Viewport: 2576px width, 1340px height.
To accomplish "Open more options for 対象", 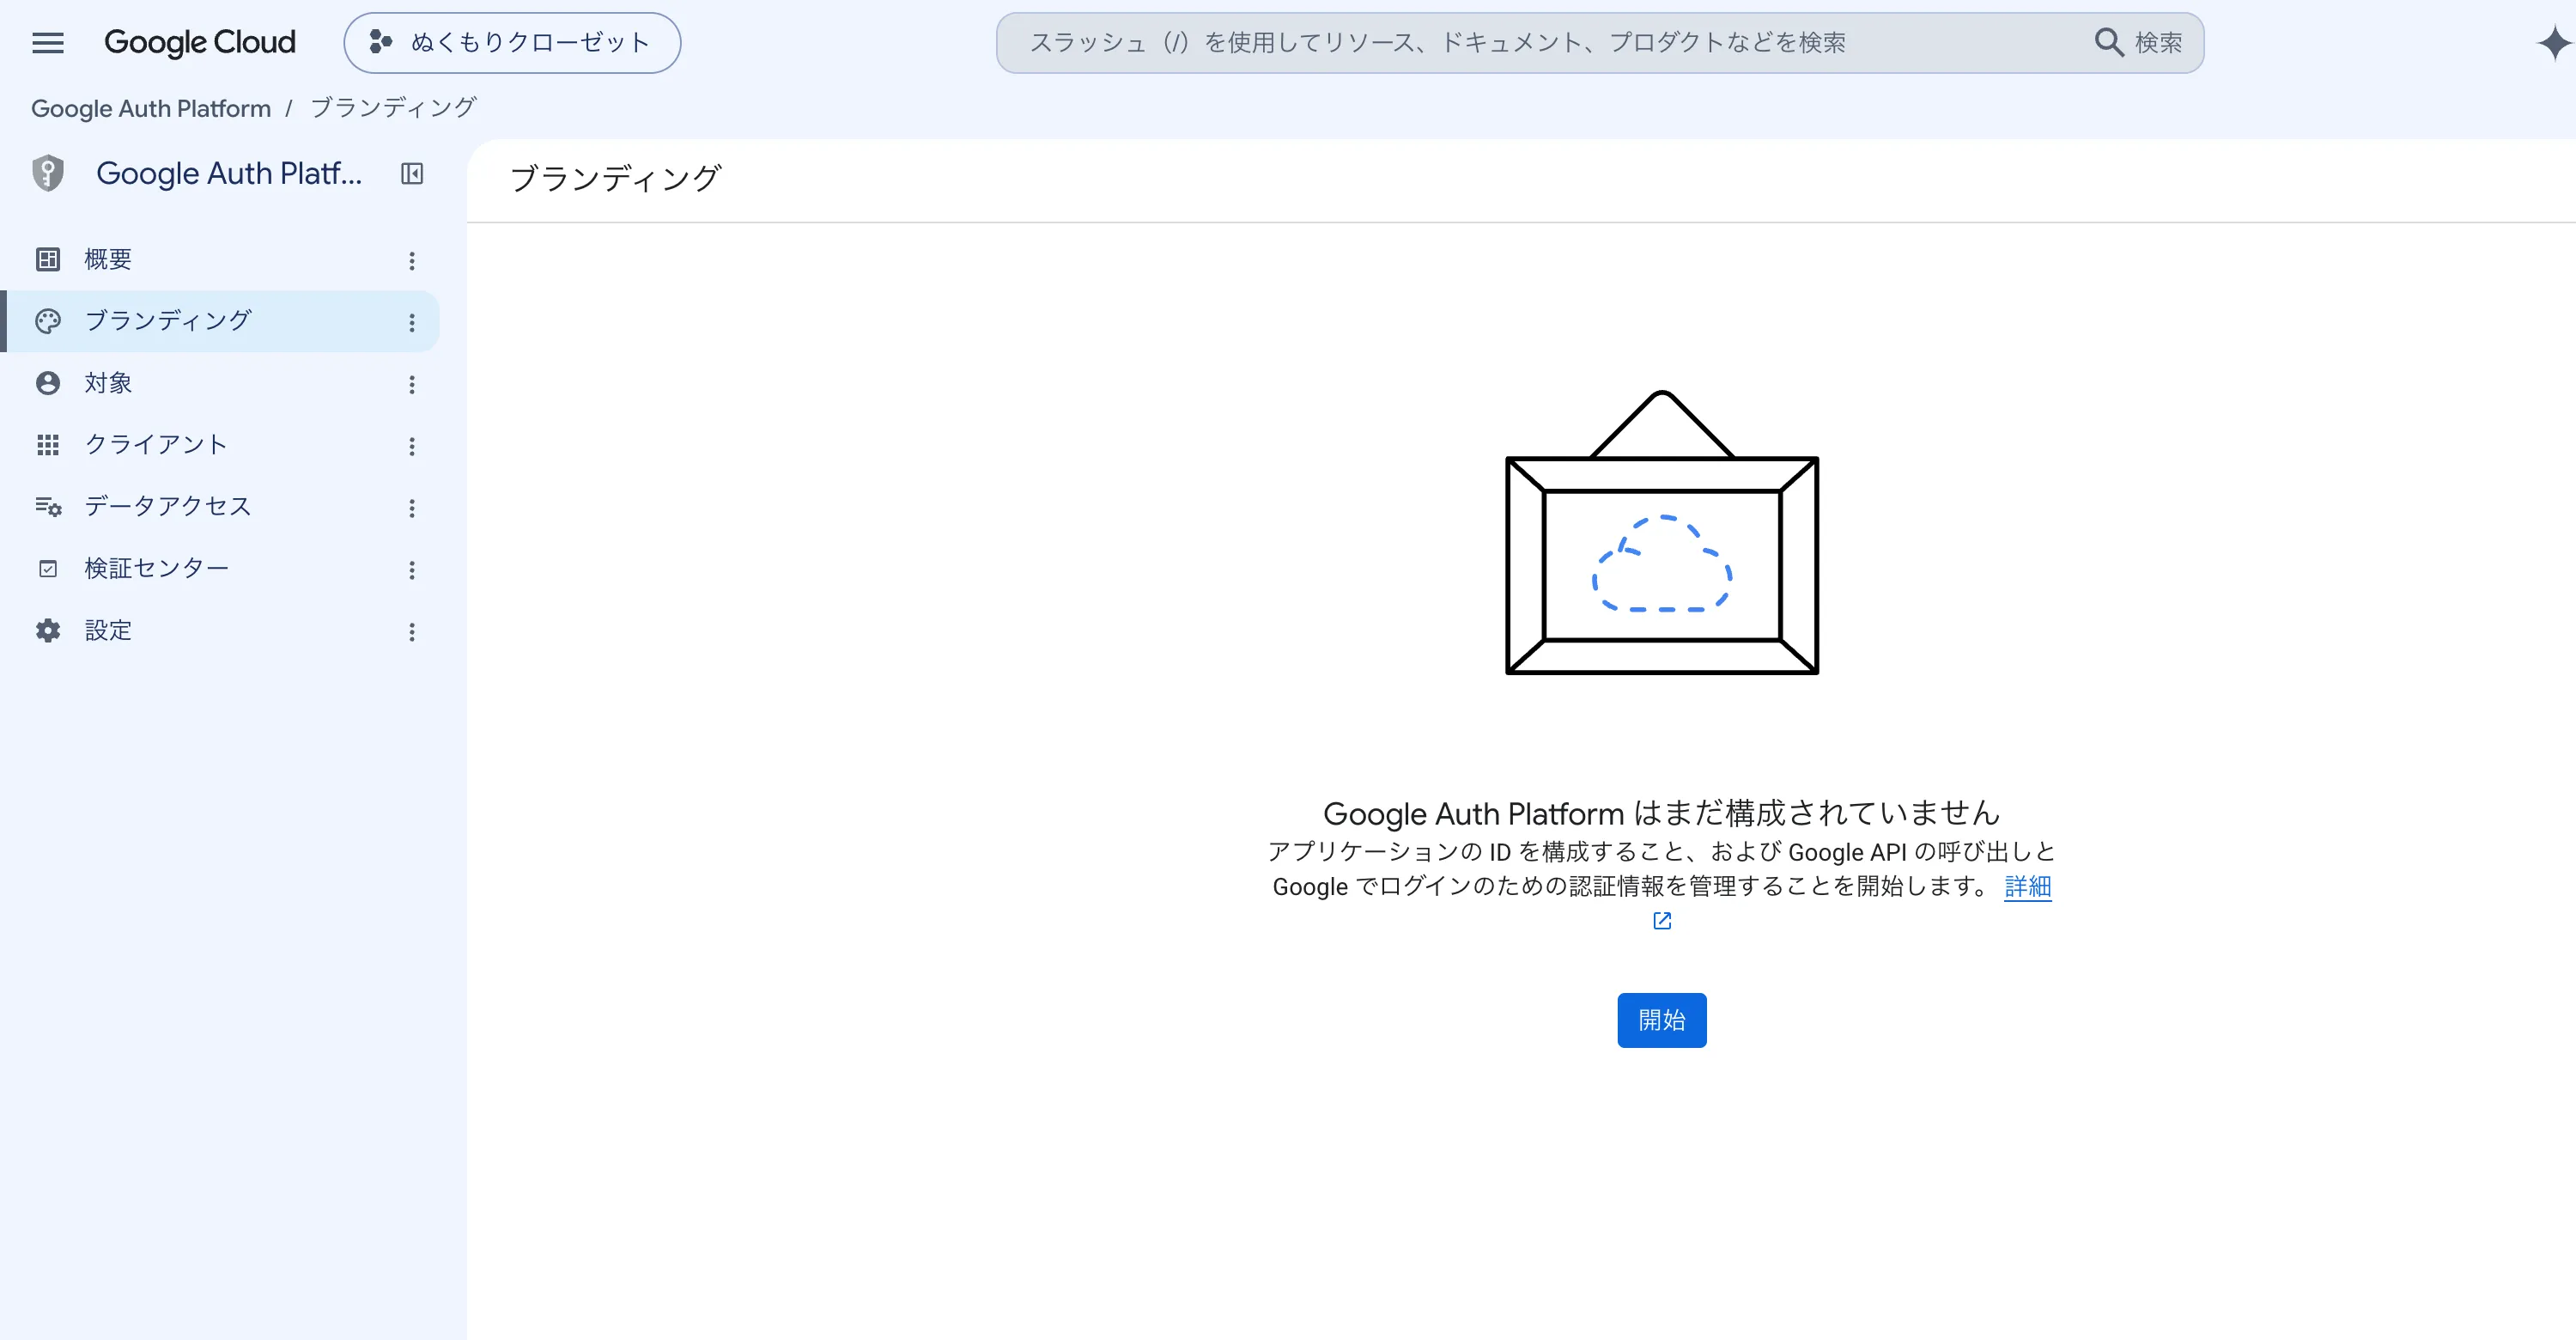I will point(412,385).
